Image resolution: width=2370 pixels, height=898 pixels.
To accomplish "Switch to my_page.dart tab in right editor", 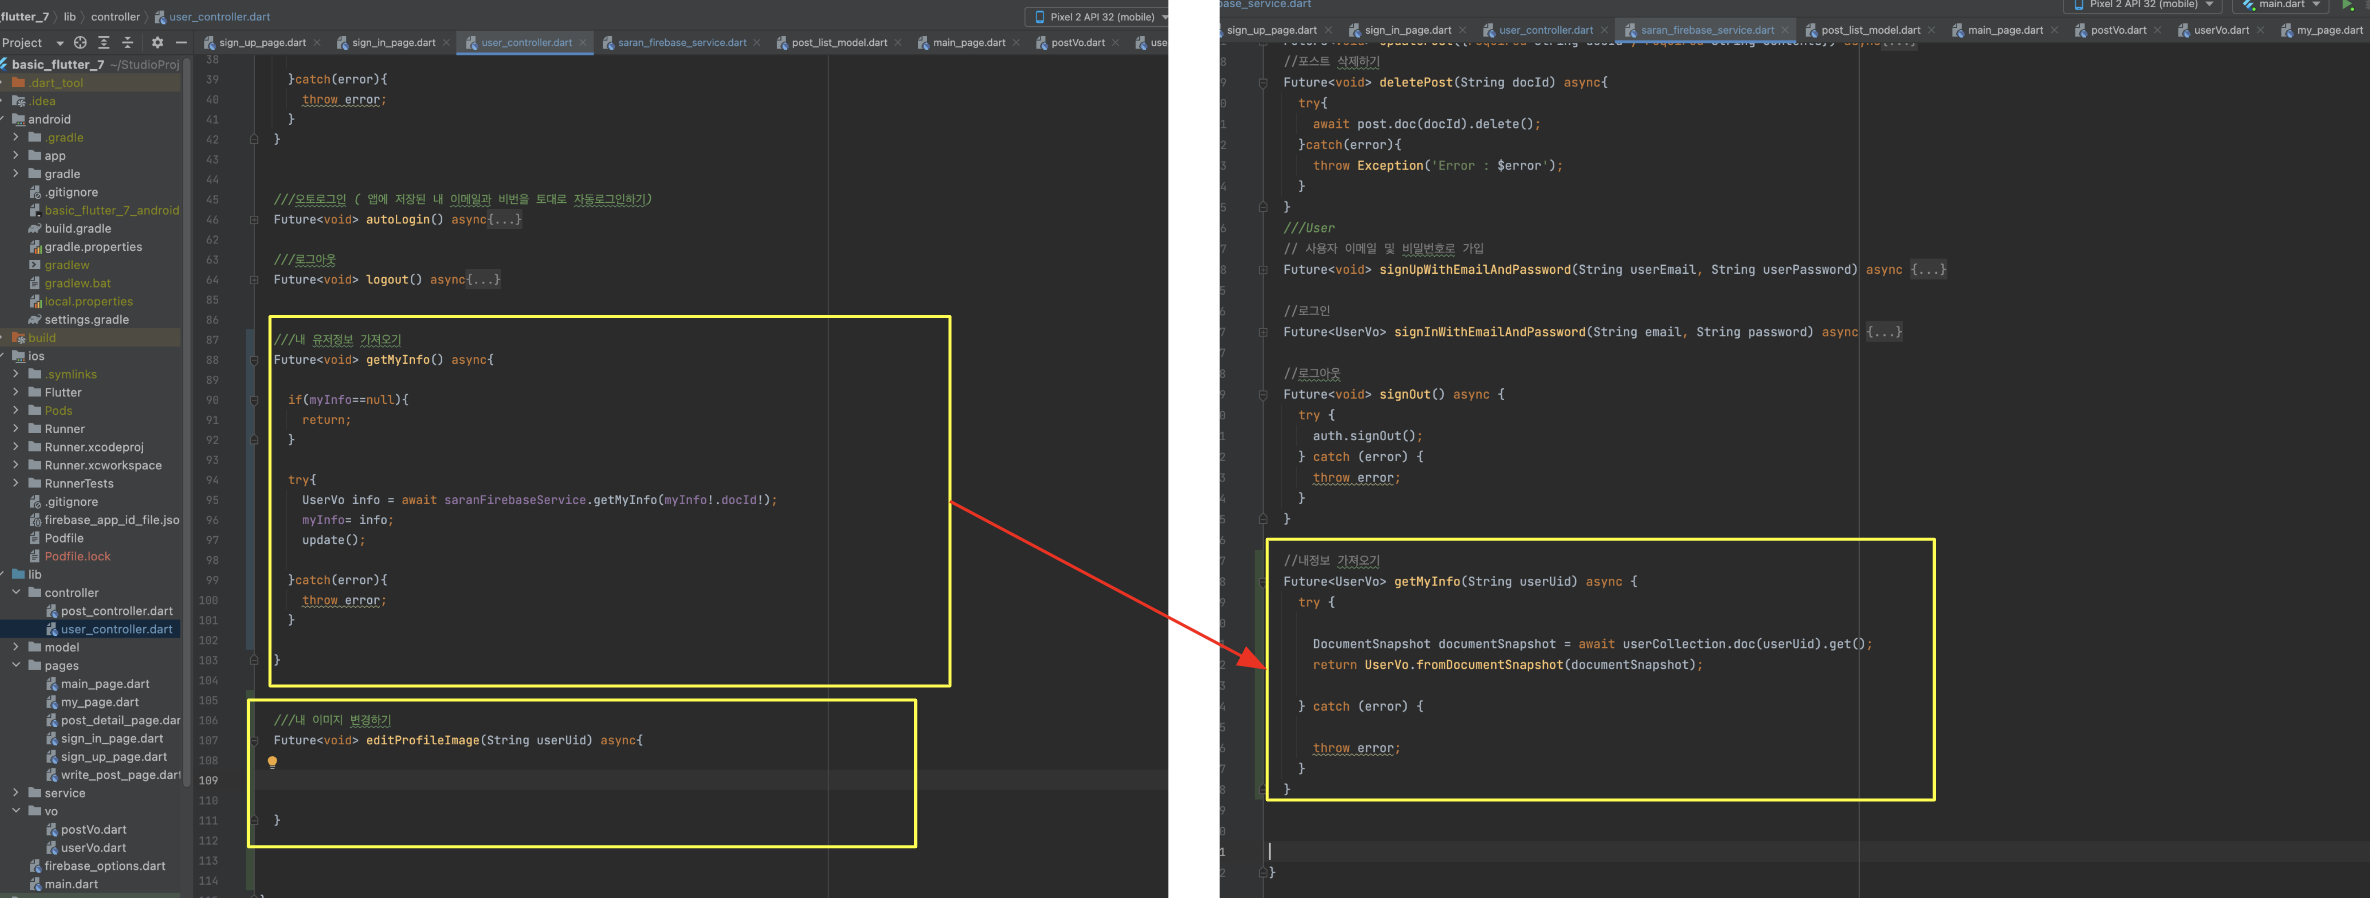I will tap(2329, 30).
